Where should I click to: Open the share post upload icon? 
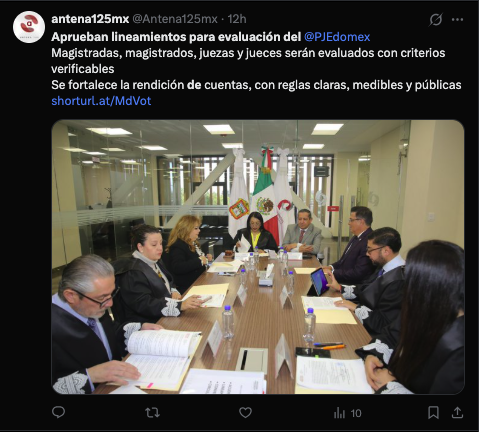click(457, 413)
